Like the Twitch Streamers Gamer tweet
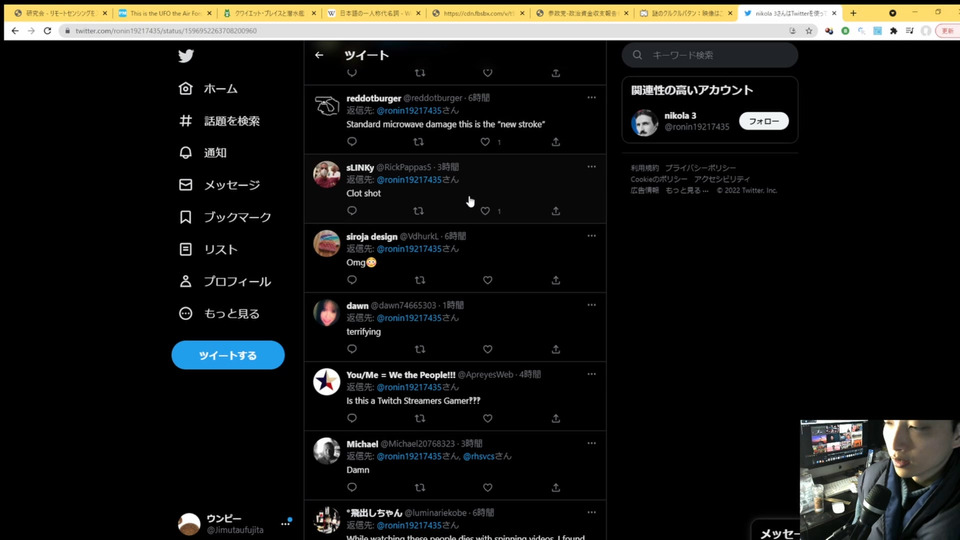 click(x=487, y=418)
